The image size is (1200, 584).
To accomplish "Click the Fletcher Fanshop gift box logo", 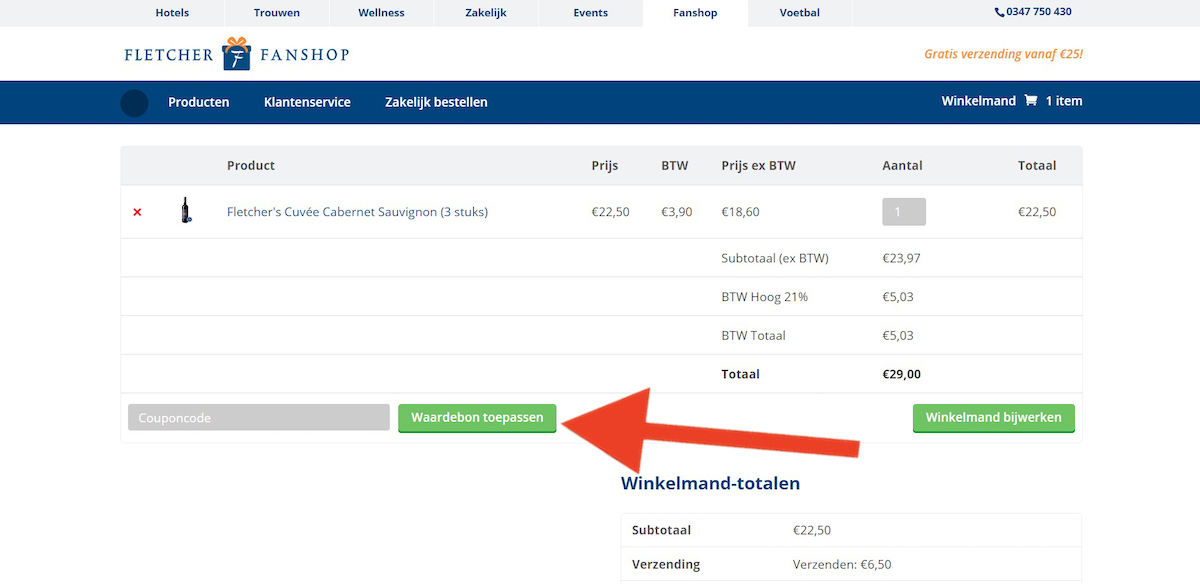I will pos(237,54).
